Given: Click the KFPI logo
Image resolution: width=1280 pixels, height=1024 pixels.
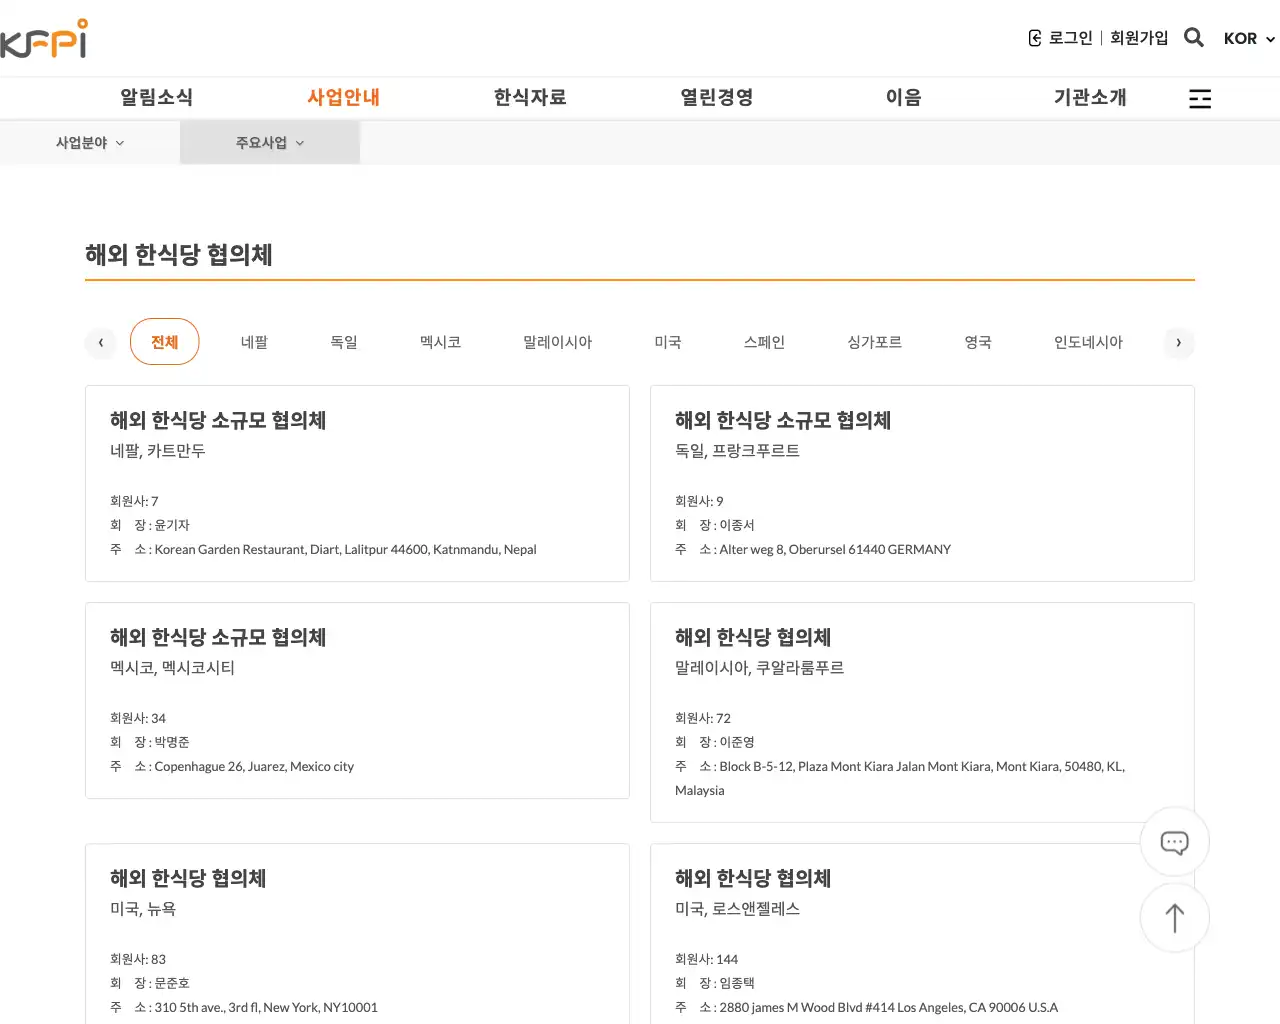Looking at the screenshot, I should (44, 38).
